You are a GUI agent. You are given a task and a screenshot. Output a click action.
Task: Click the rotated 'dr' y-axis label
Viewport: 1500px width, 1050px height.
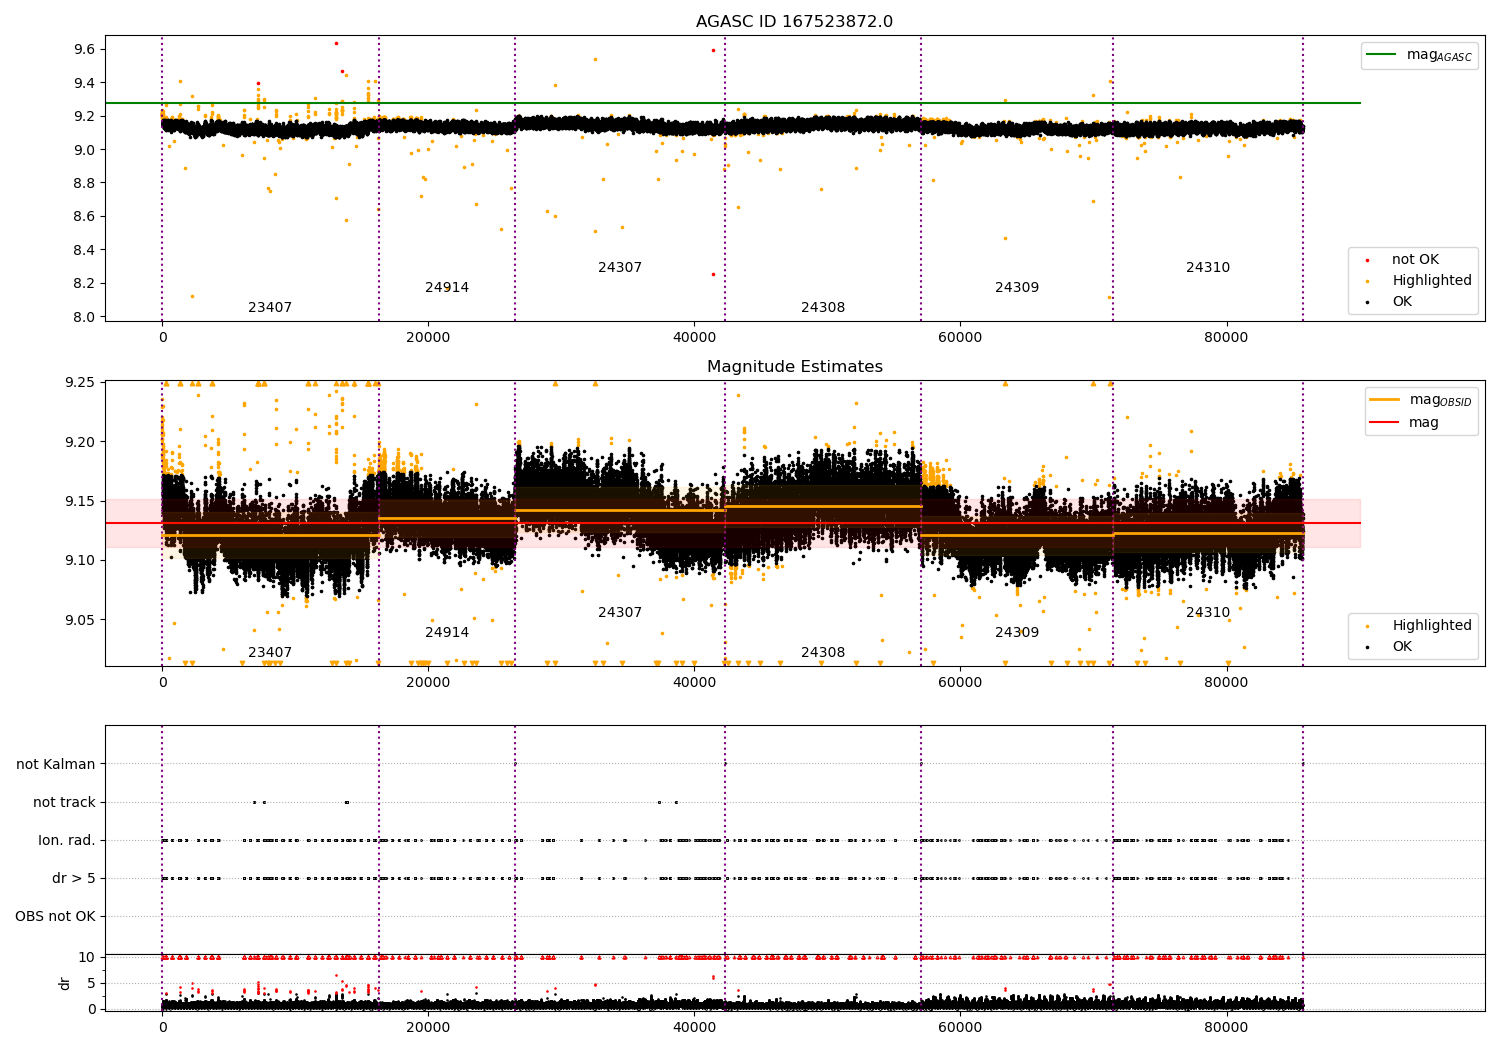[65, 983]
